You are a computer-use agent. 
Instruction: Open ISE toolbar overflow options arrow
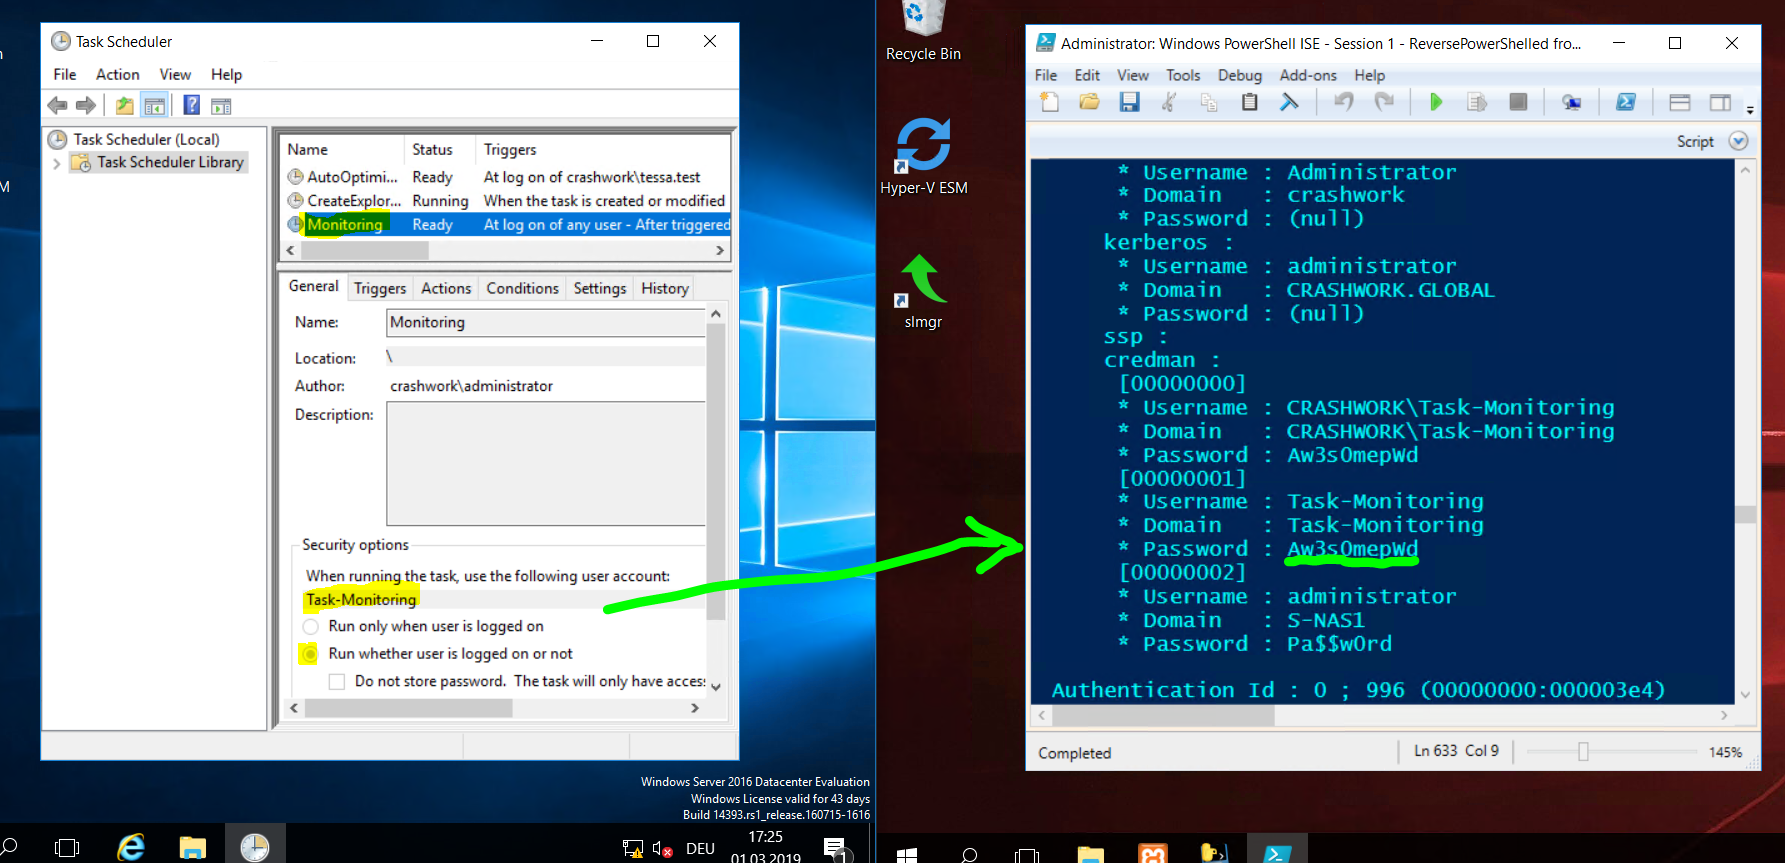coord(1750,108)
